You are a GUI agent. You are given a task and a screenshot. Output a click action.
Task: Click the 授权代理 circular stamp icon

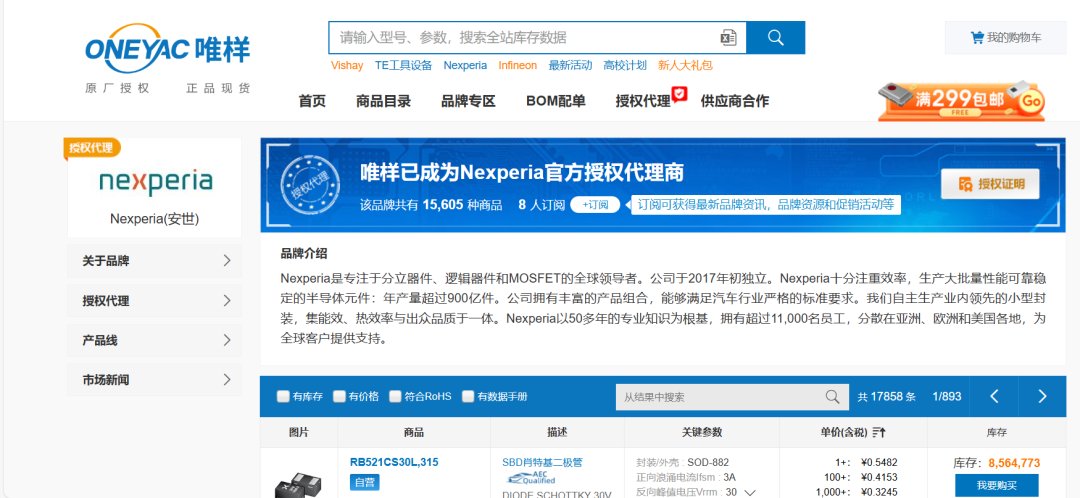[309, 184]
